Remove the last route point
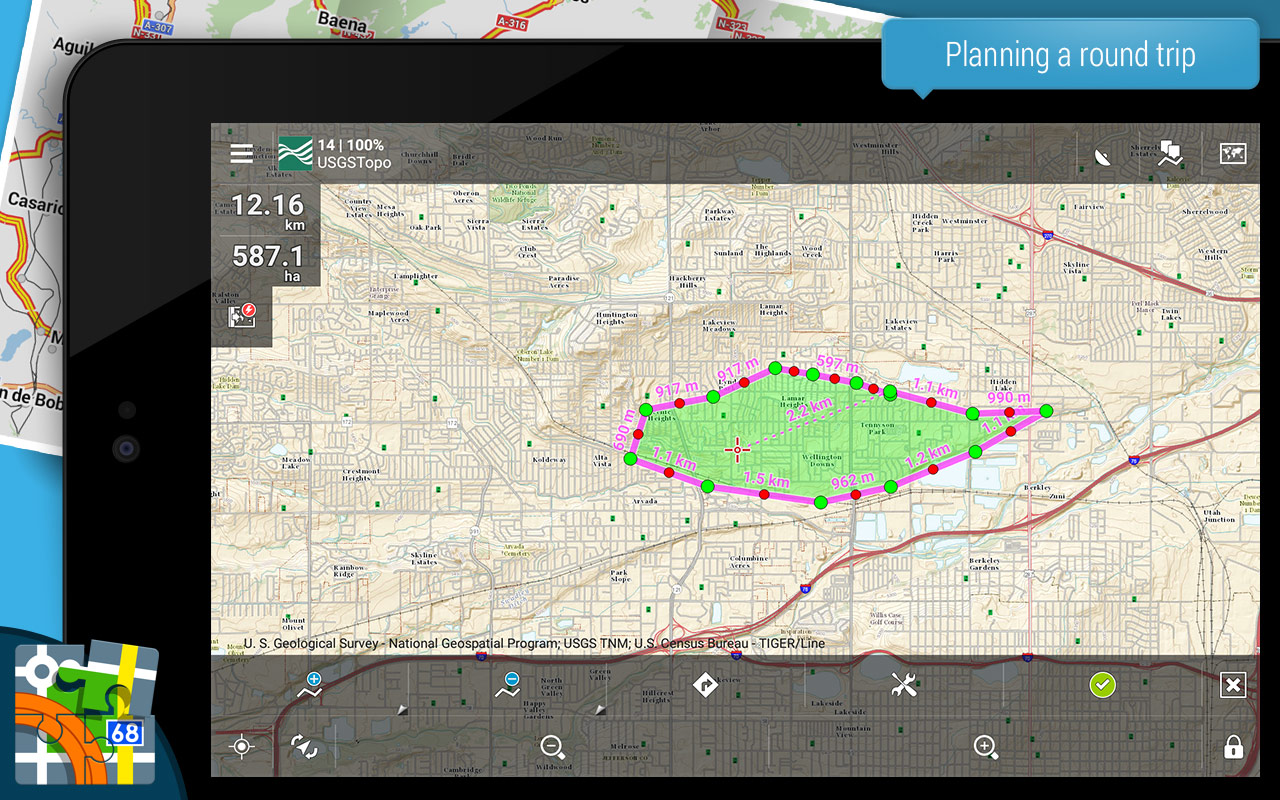The width and height of the screenshot is (1280, 800). (x=507, y=685)
